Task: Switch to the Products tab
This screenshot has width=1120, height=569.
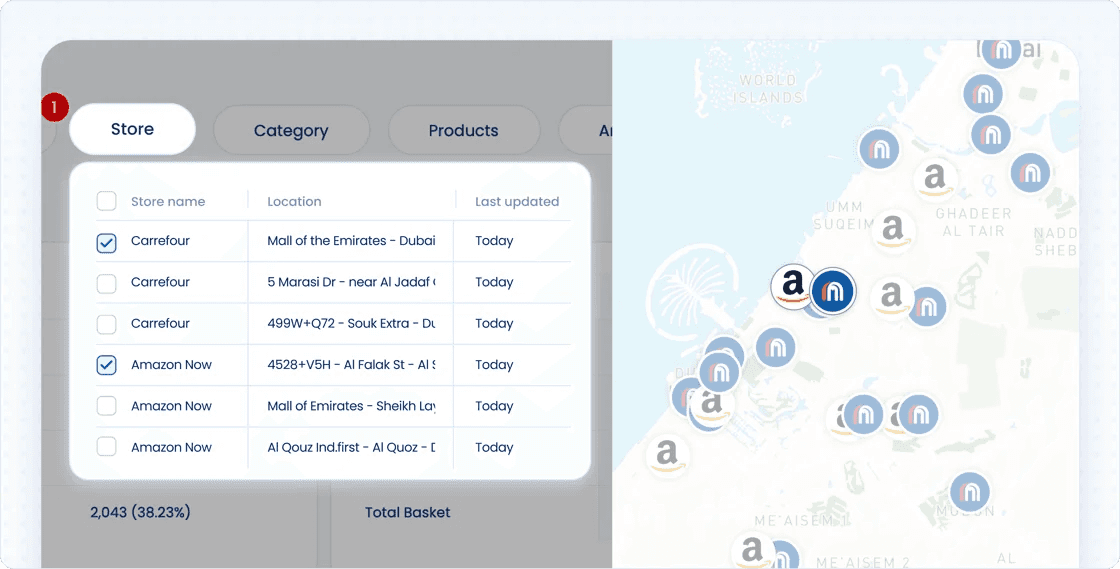Action: [x=464, y=131]
